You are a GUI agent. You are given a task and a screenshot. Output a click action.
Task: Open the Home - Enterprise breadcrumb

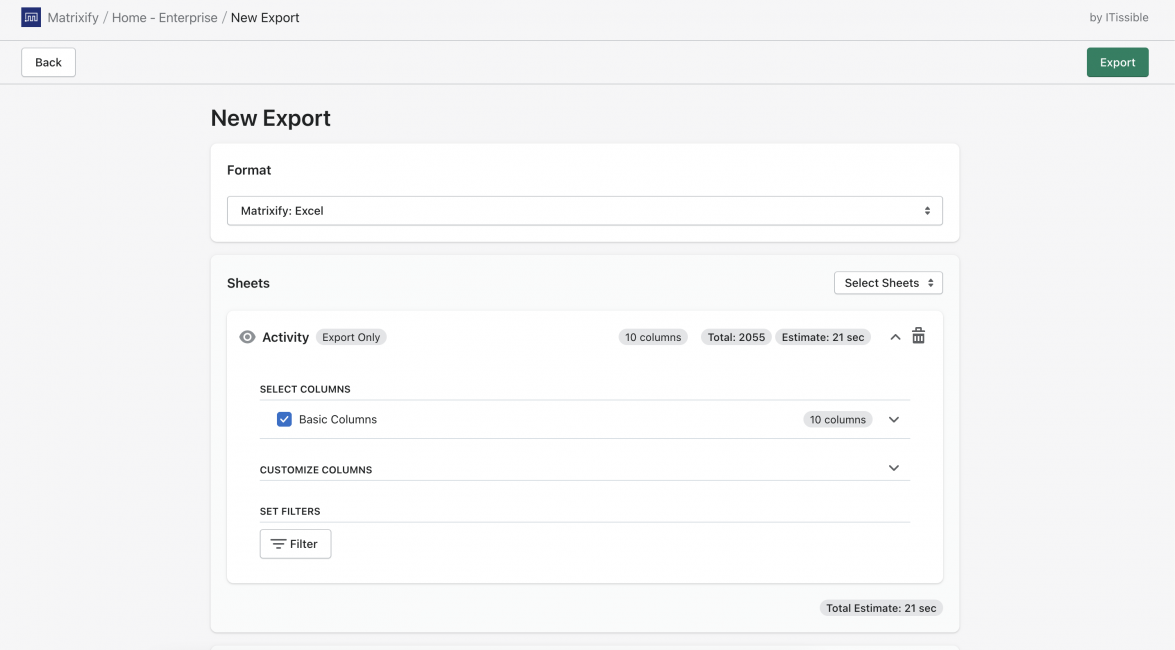tap(162, 17)
